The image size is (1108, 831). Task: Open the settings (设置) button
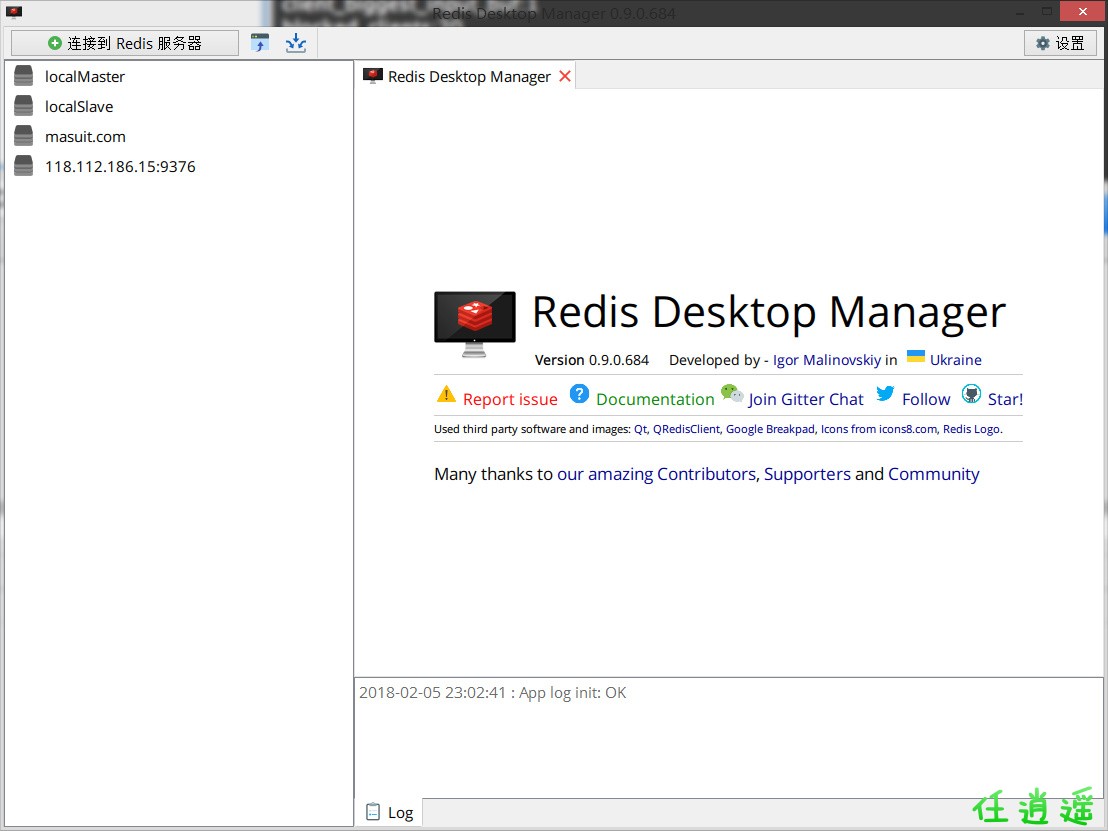[1060, 43]
